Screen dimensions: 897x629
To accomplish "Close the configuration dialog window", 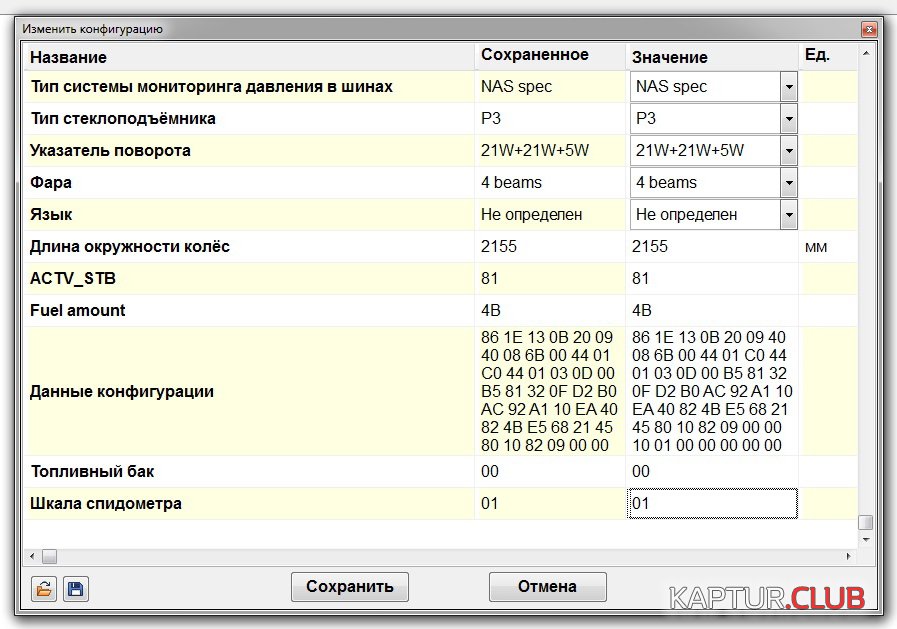I will pos(868,29).
